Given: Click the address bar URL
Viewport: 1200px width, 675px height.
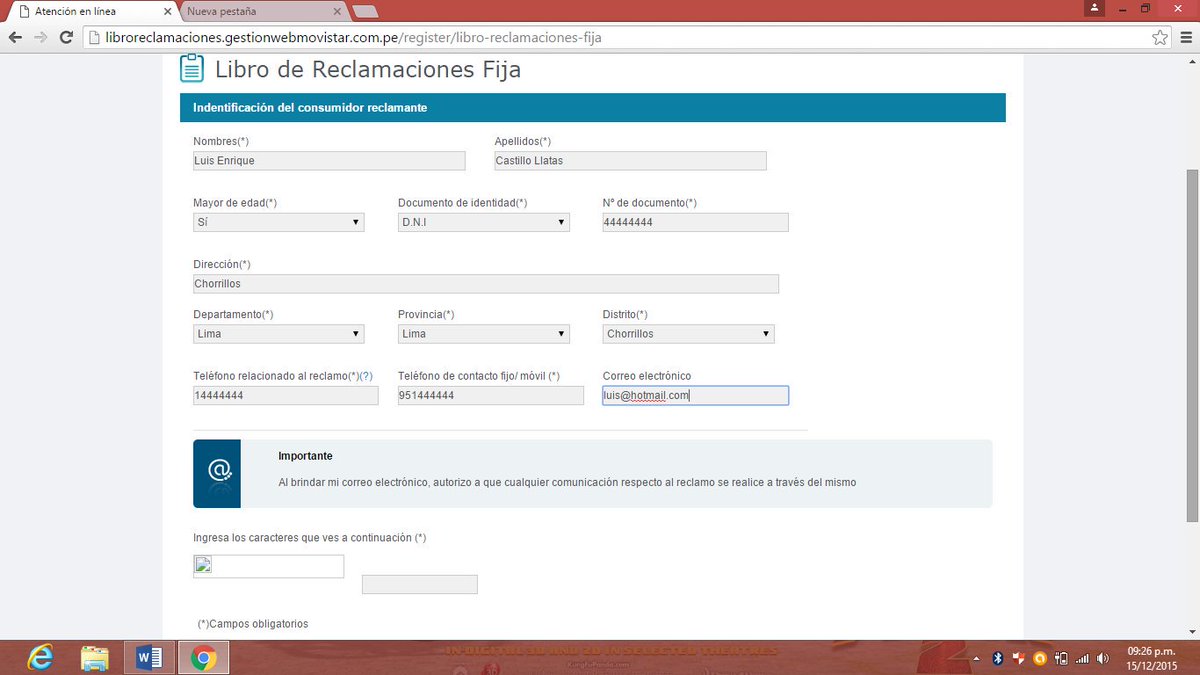Looking at the screenshot, I should pos(354,38).
